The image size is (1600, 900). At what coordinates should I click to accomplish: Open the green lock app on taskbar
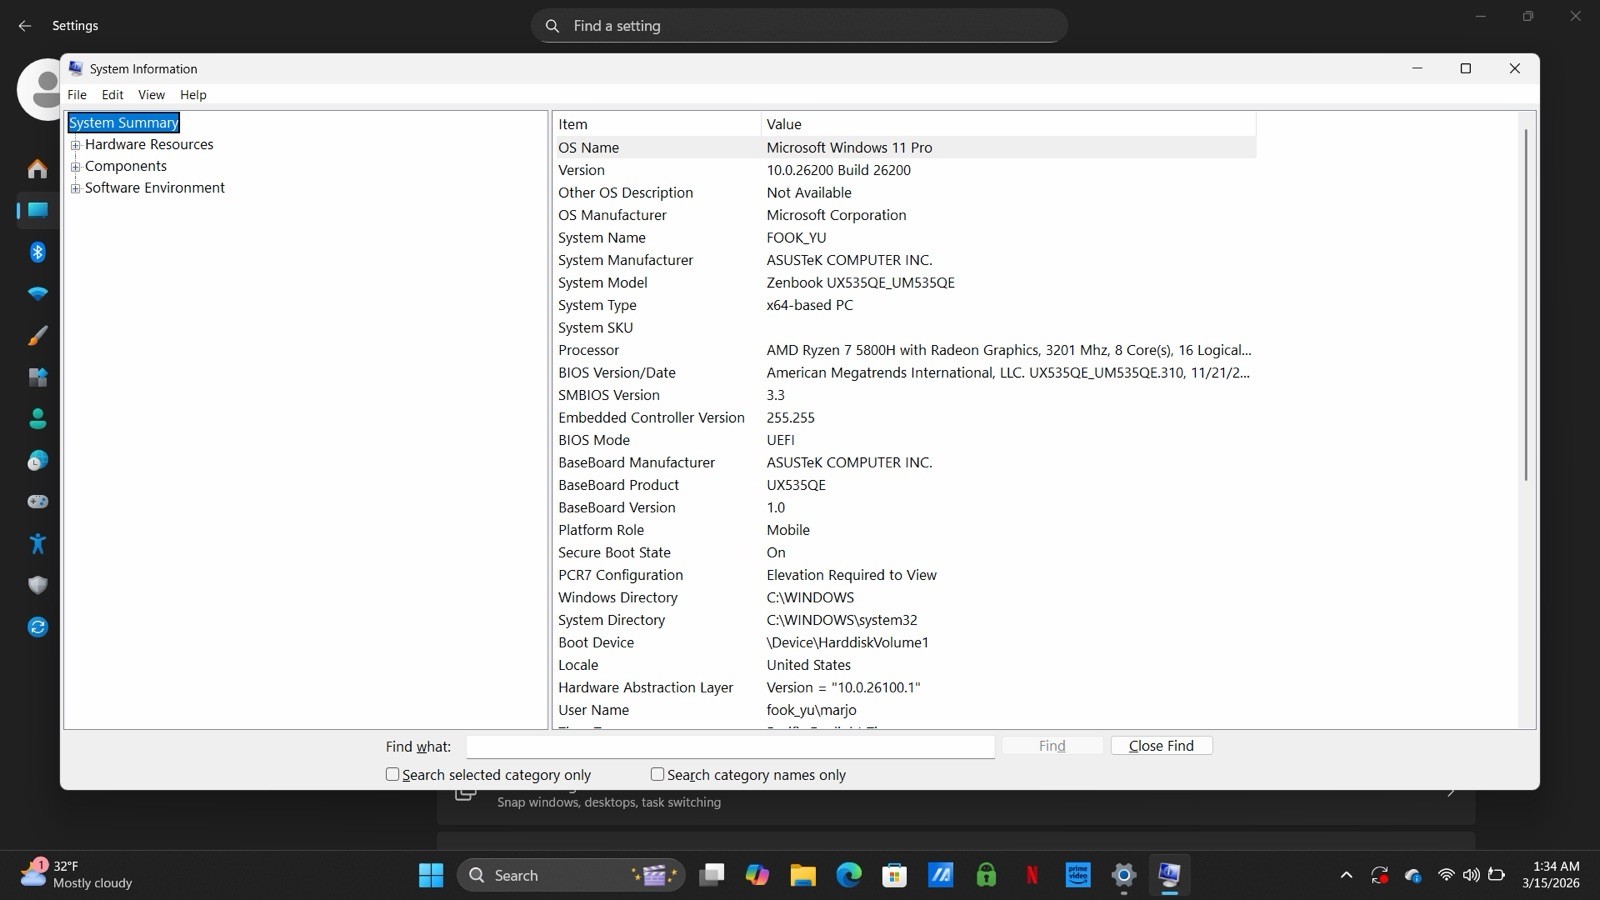[x=986, y=875]
